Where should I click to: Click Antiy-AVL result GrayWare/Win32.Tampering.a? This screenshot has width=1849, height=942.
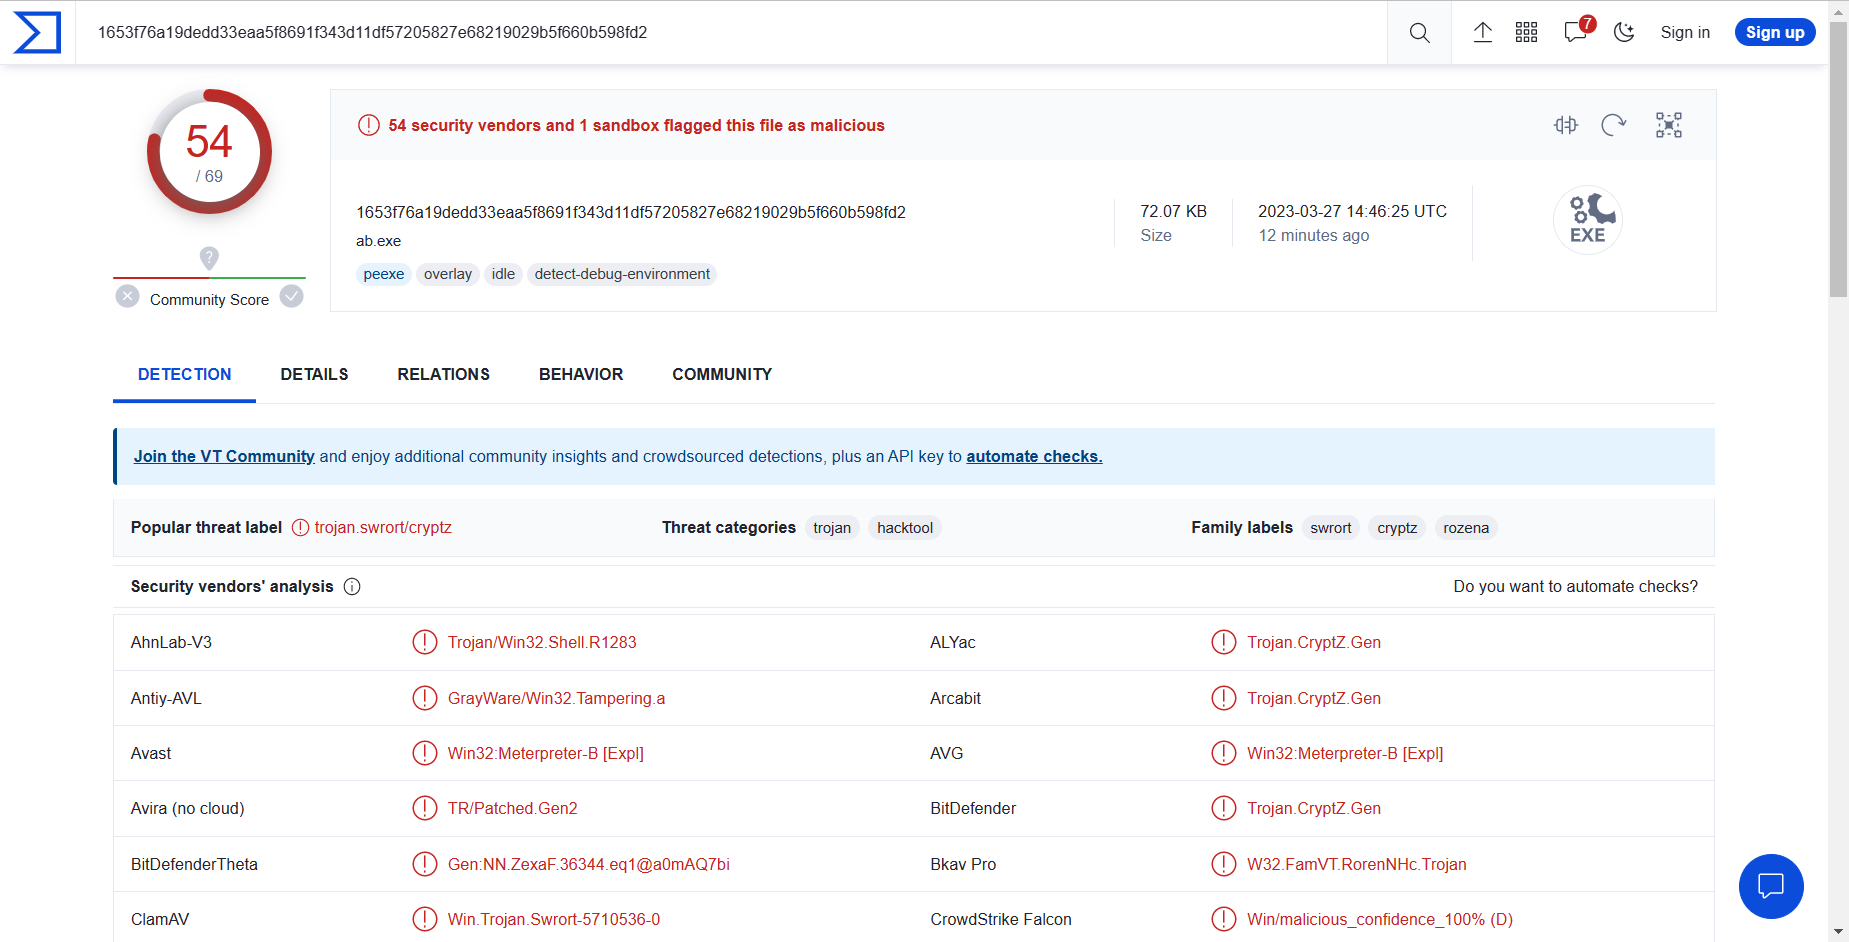(556, 699)
